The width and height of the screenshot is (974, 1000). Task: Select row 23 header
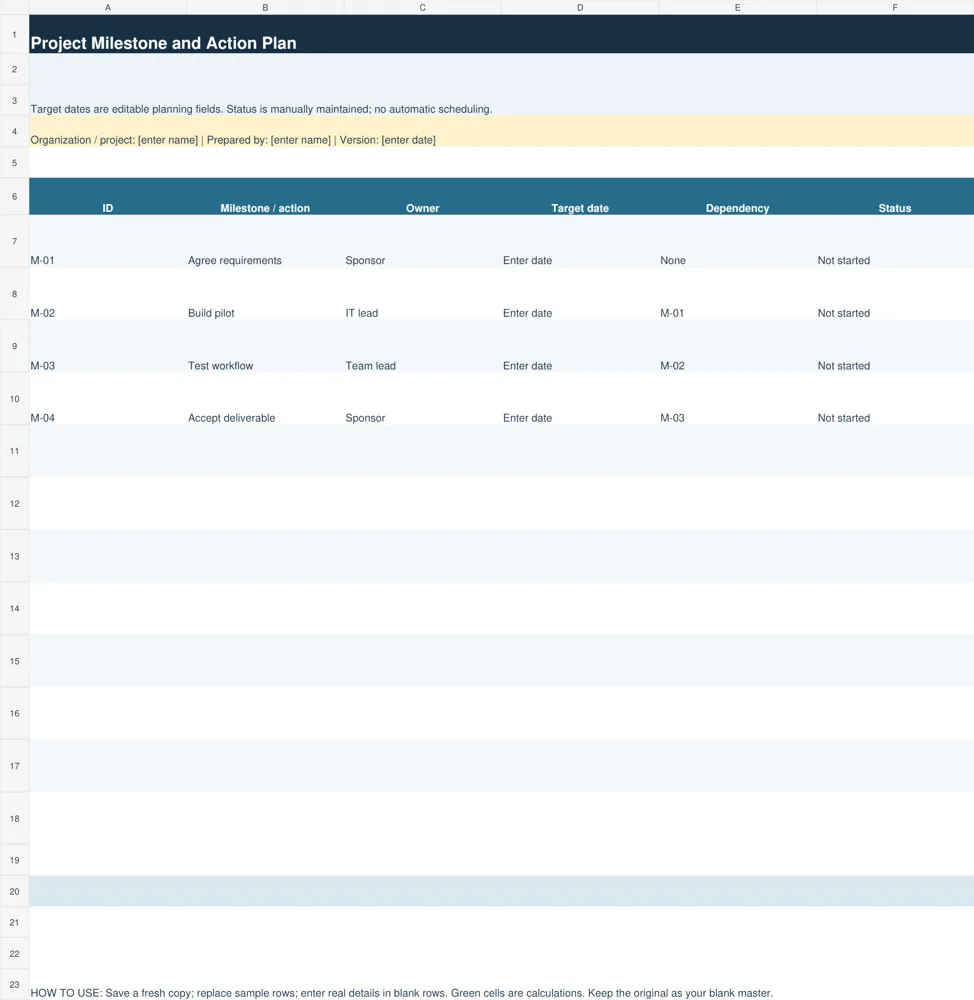pyautogui.click(x=15, y=985)
